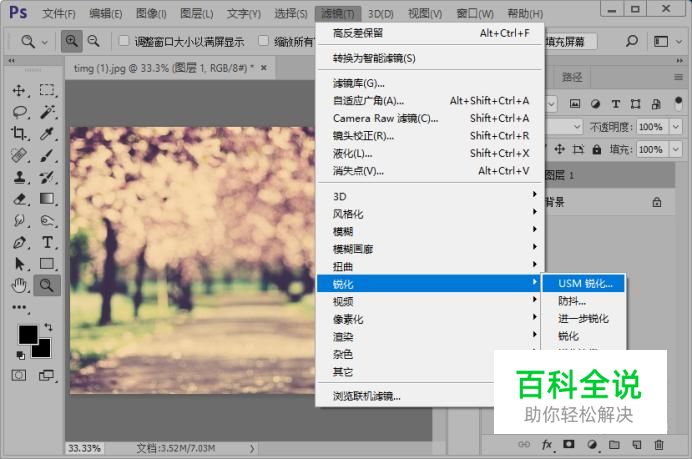Select the Hand tool

[19, 286]
